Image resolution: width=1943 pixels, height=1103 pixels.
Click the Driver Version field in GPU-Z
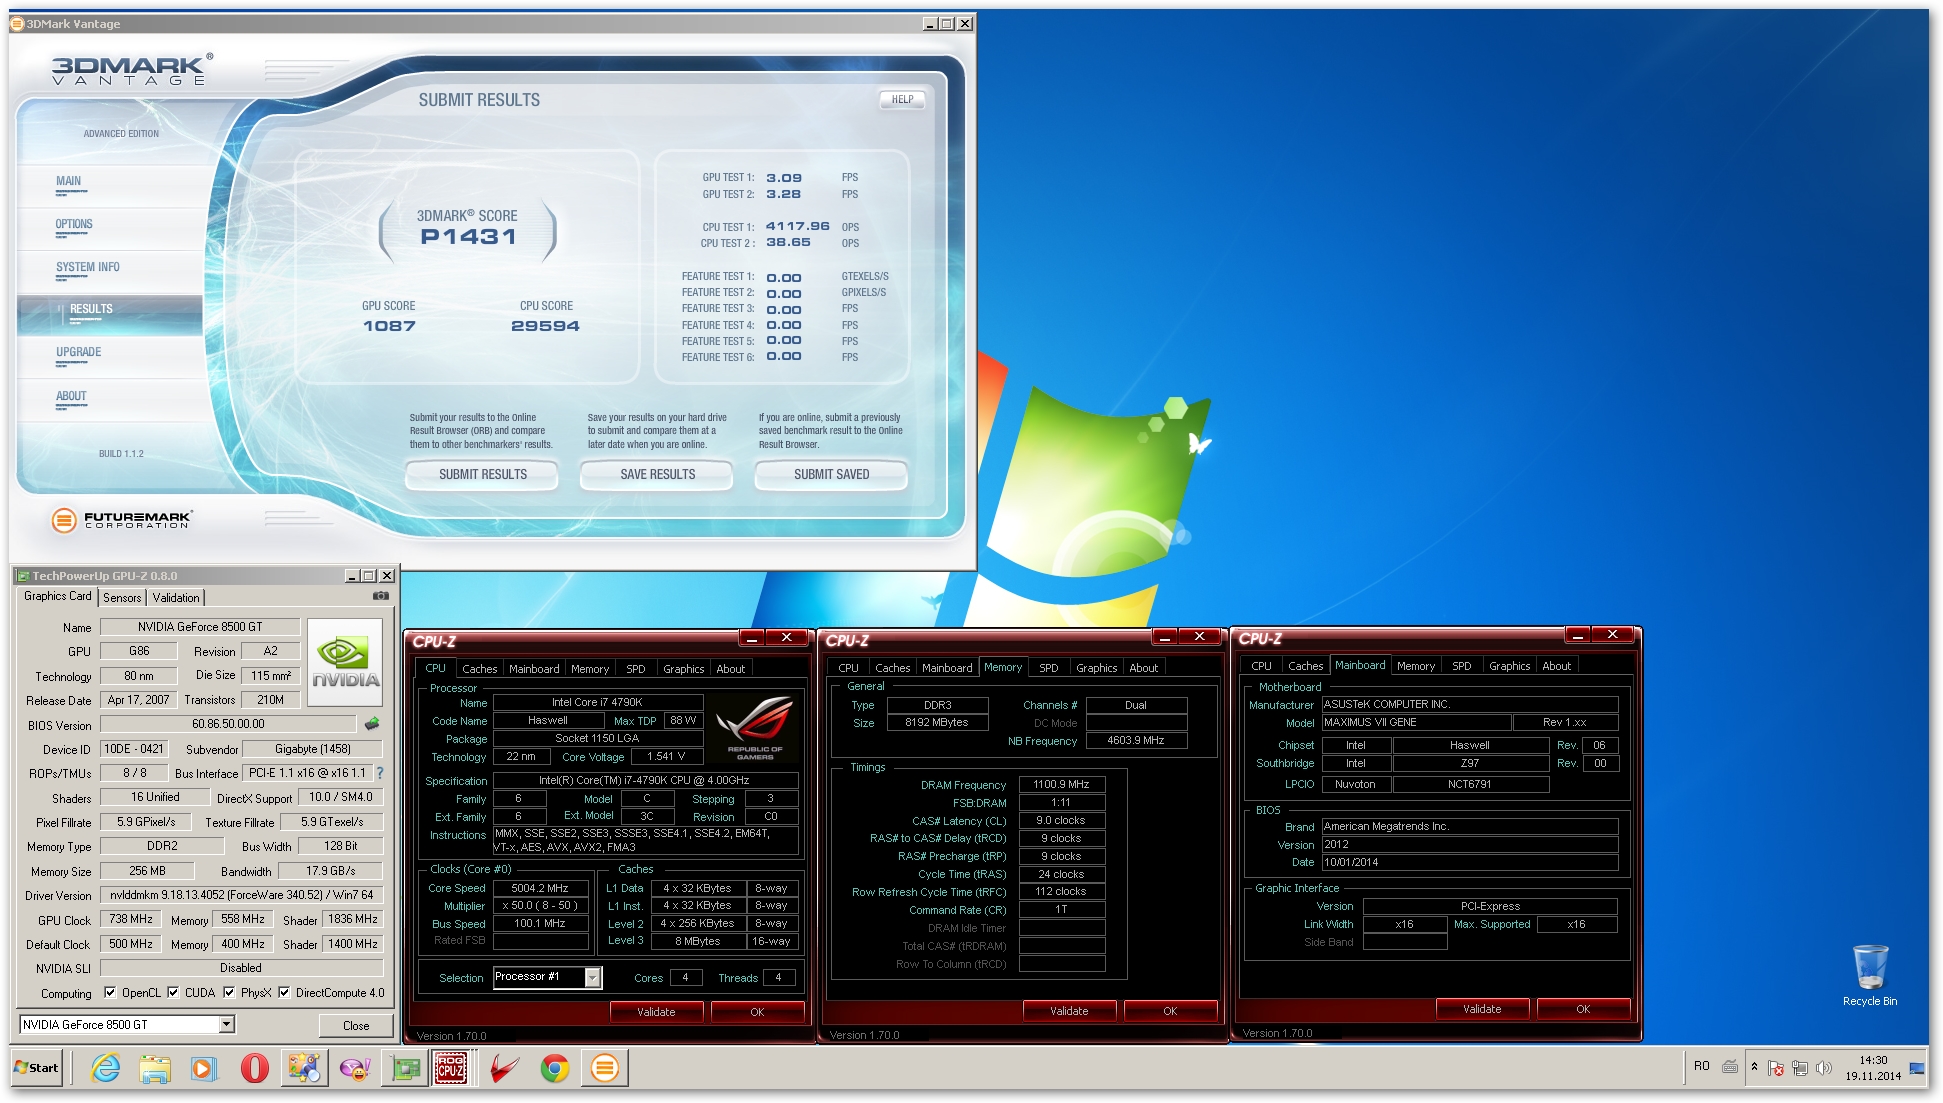click(242, 895)
